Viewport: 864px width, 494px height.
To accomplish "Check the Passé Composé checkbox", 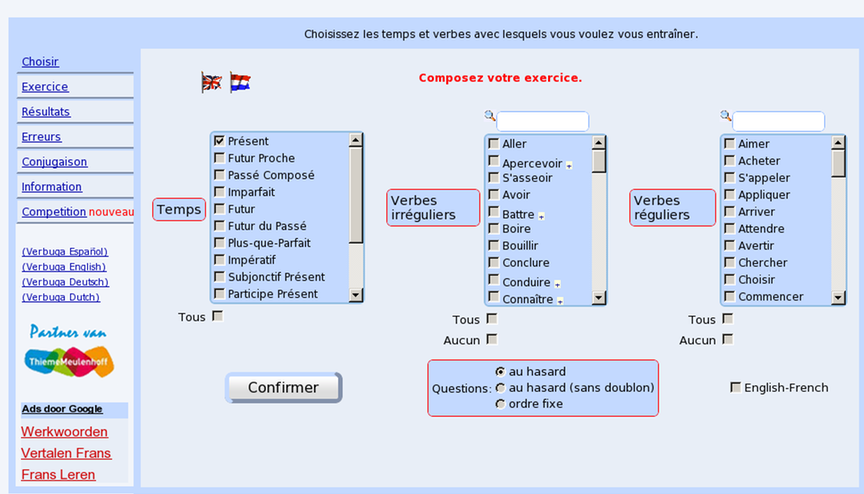I will pyautogui.click(x=219, y=175).
